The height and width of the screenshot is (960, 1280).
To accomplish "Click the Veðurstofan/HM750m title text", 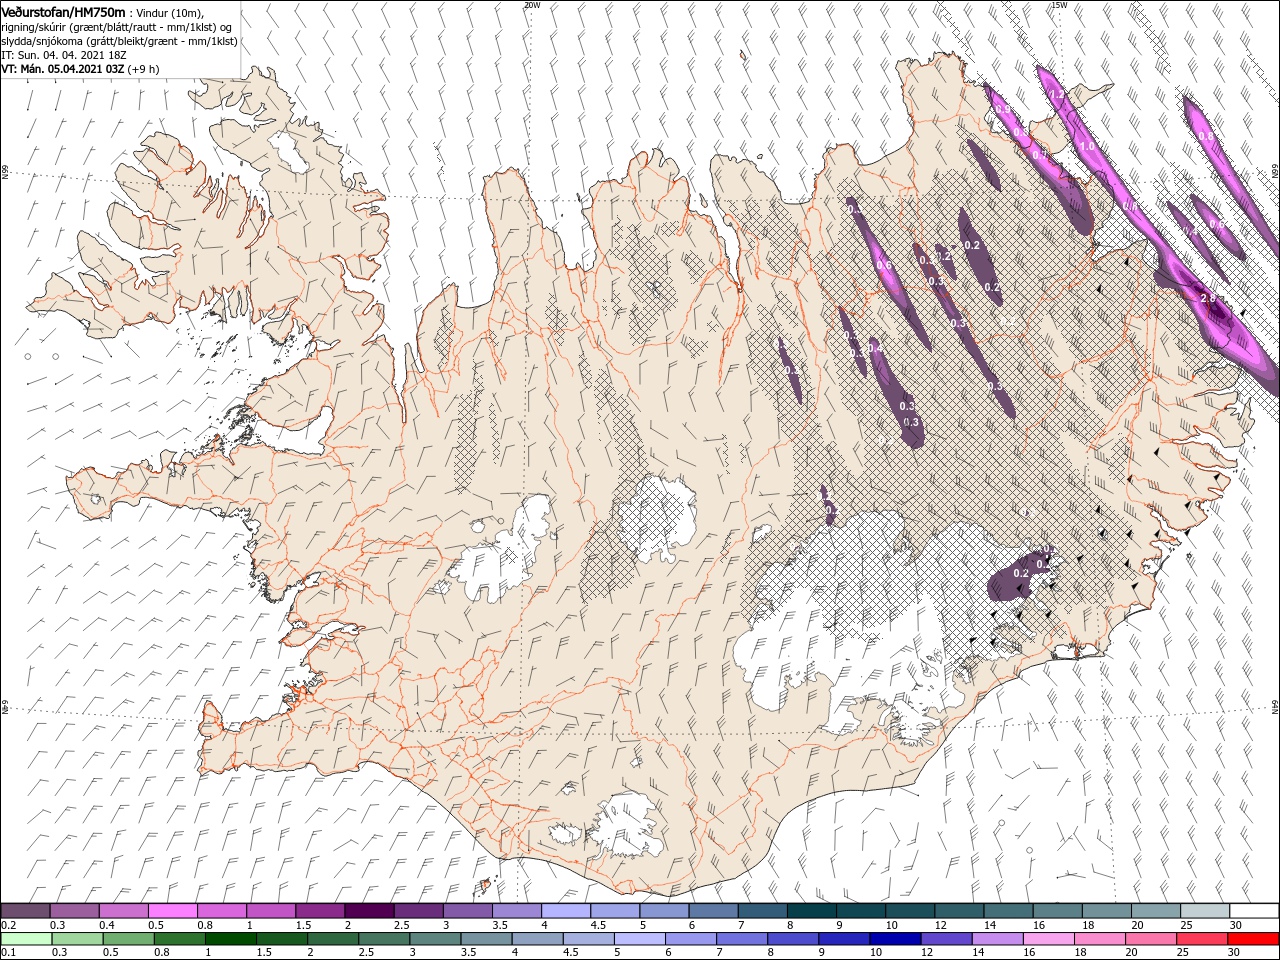I will (x=63, y=11).
